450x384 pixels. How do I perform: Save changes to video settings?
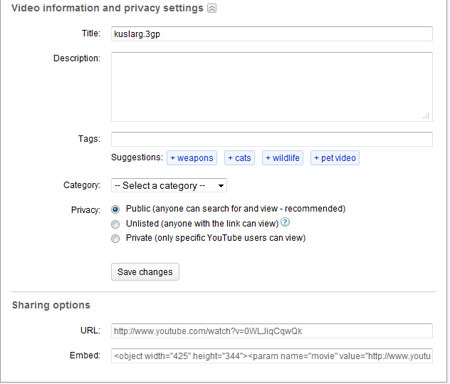(x=145, y=272)
